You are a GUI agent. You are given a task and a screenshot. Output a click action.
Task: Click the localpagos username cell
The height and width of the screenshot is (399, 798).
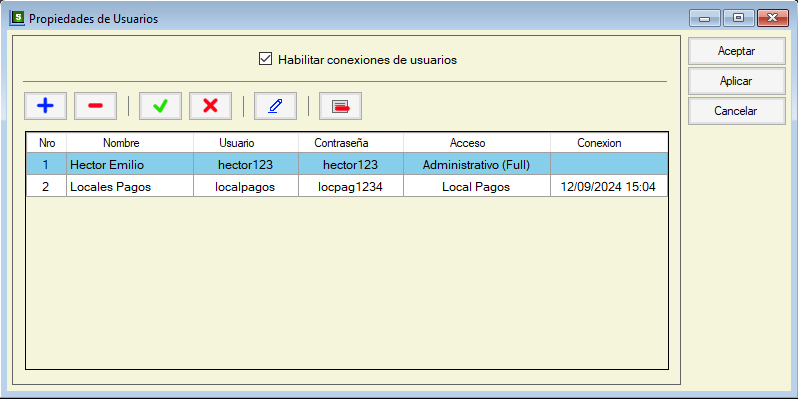click(246, 187)
